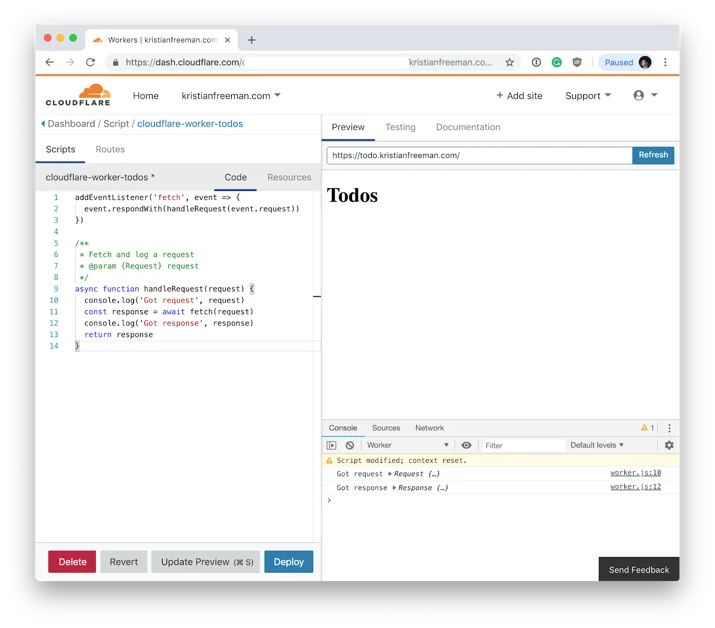Go to Dashboard breadcrumb link
The width and height of the screenshot is (715, 628).
click(x=71, y=124)
